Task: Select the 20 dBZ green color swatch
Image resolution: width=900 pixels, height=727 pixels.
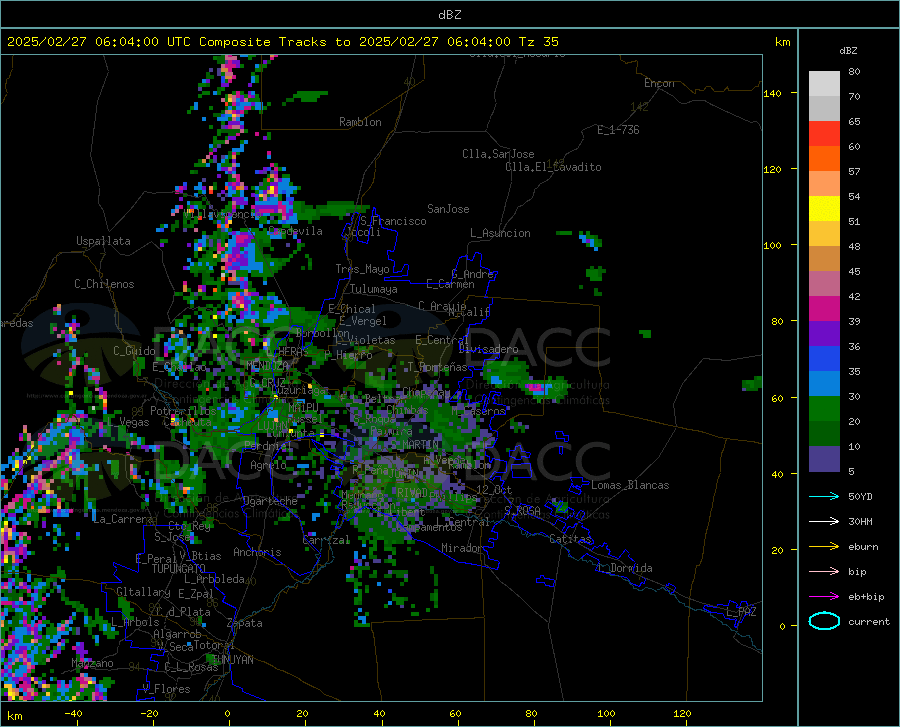Action: (x=824, y=408)
